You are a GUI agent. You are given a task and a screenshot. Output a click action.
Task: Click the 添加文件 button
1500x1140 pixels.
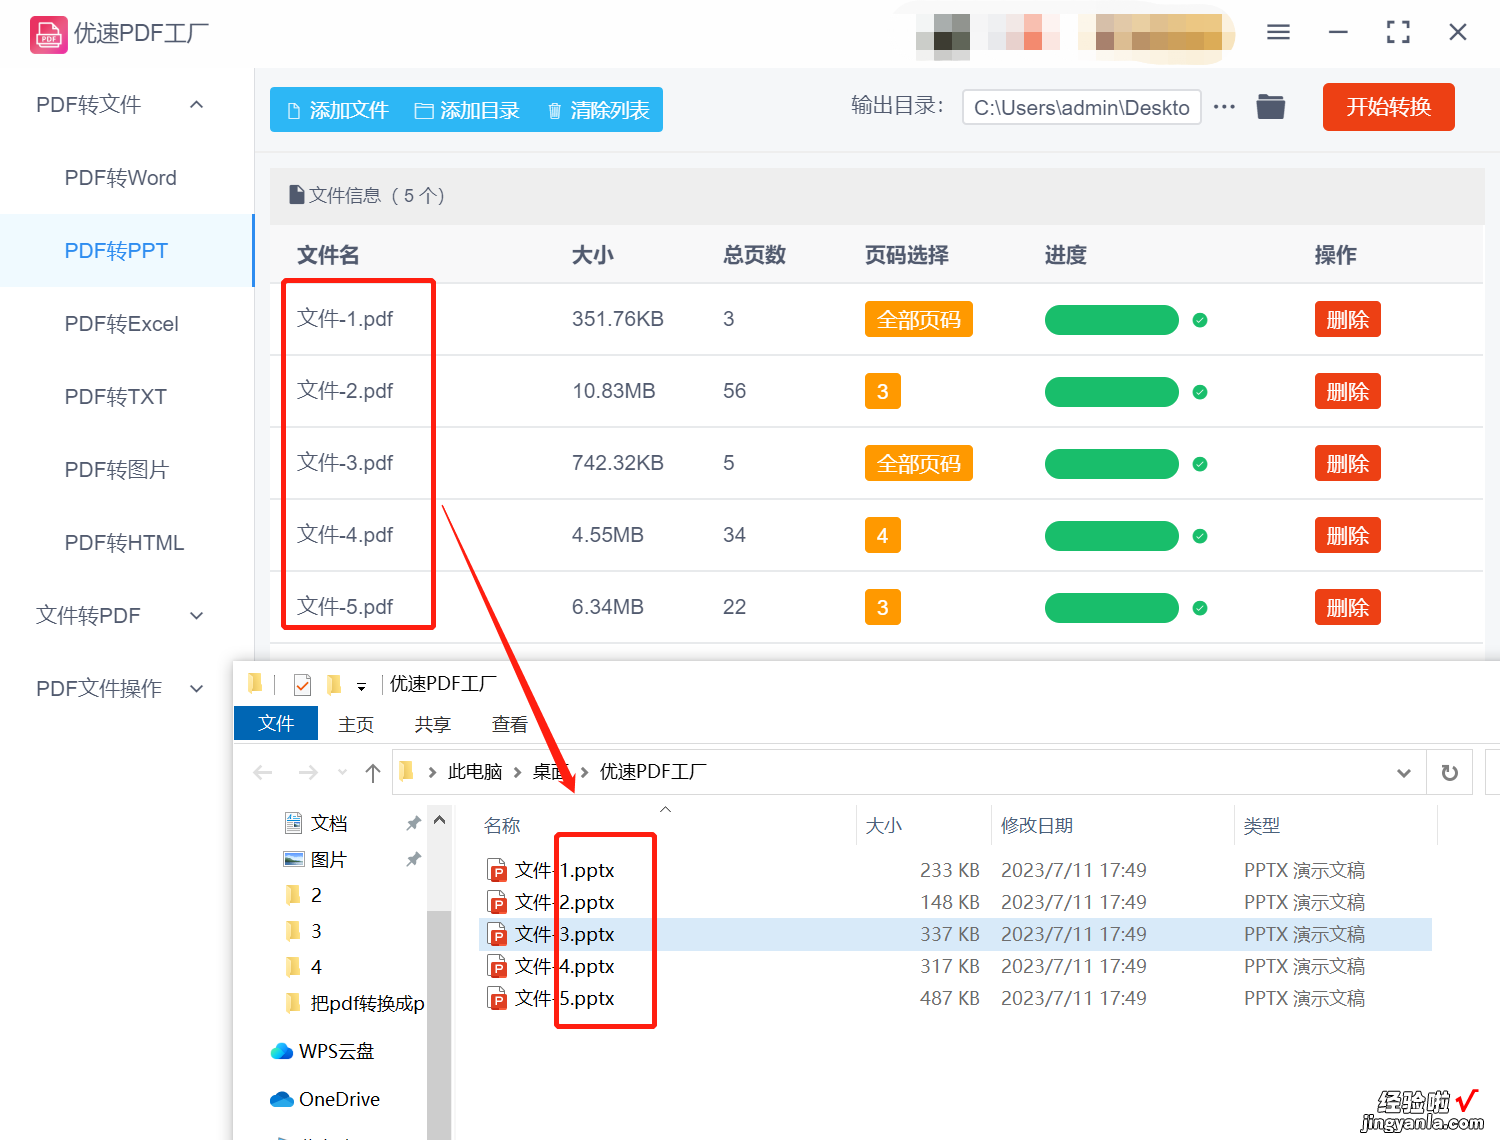pyautogui.click(x=337, y=110)
